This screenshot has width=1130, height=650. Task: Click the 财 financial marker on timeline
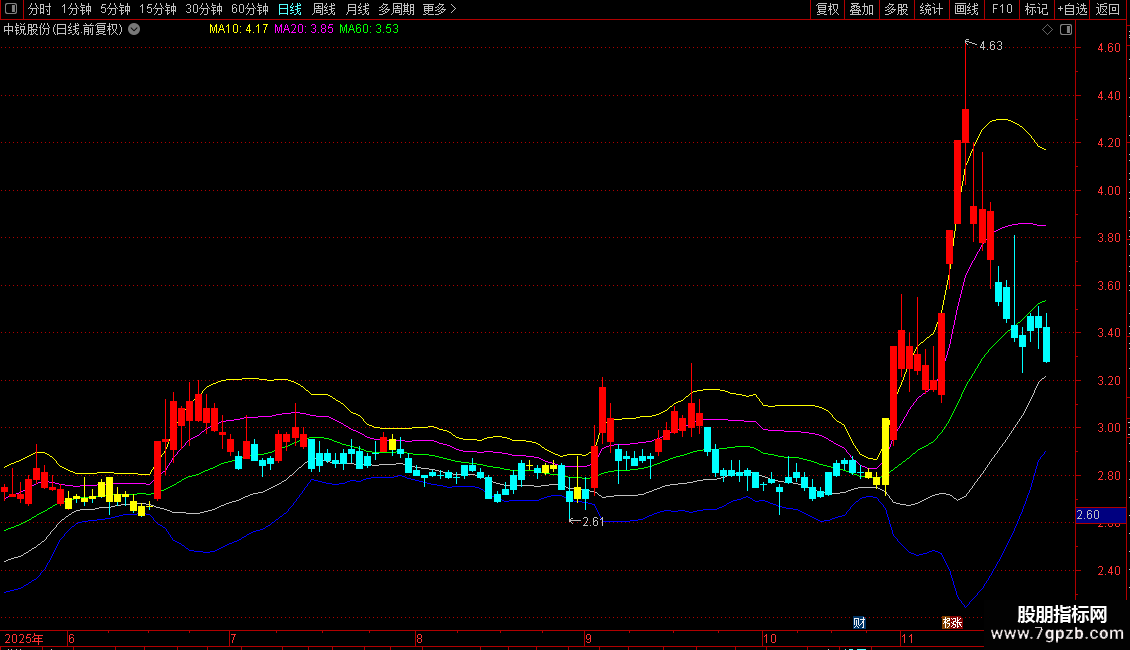859,623
